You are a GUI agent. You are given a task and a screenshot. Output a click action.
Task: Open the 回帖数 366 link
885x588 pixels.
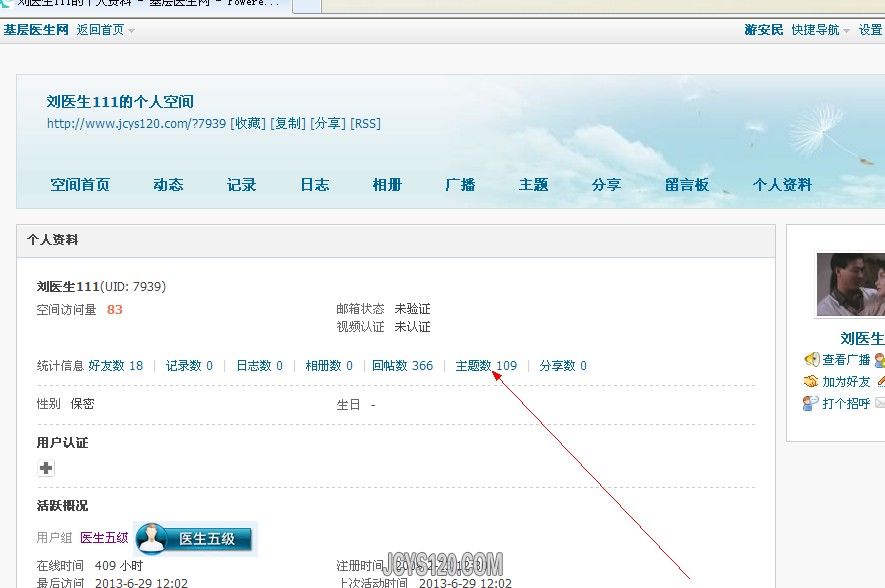[402, 366]
